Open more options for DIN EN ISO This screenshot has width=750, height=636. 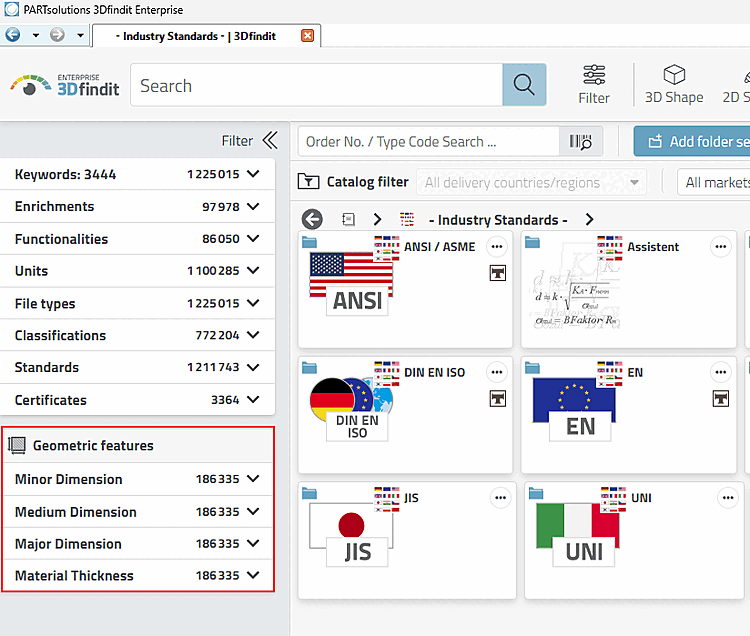click(x=497, y=372)
